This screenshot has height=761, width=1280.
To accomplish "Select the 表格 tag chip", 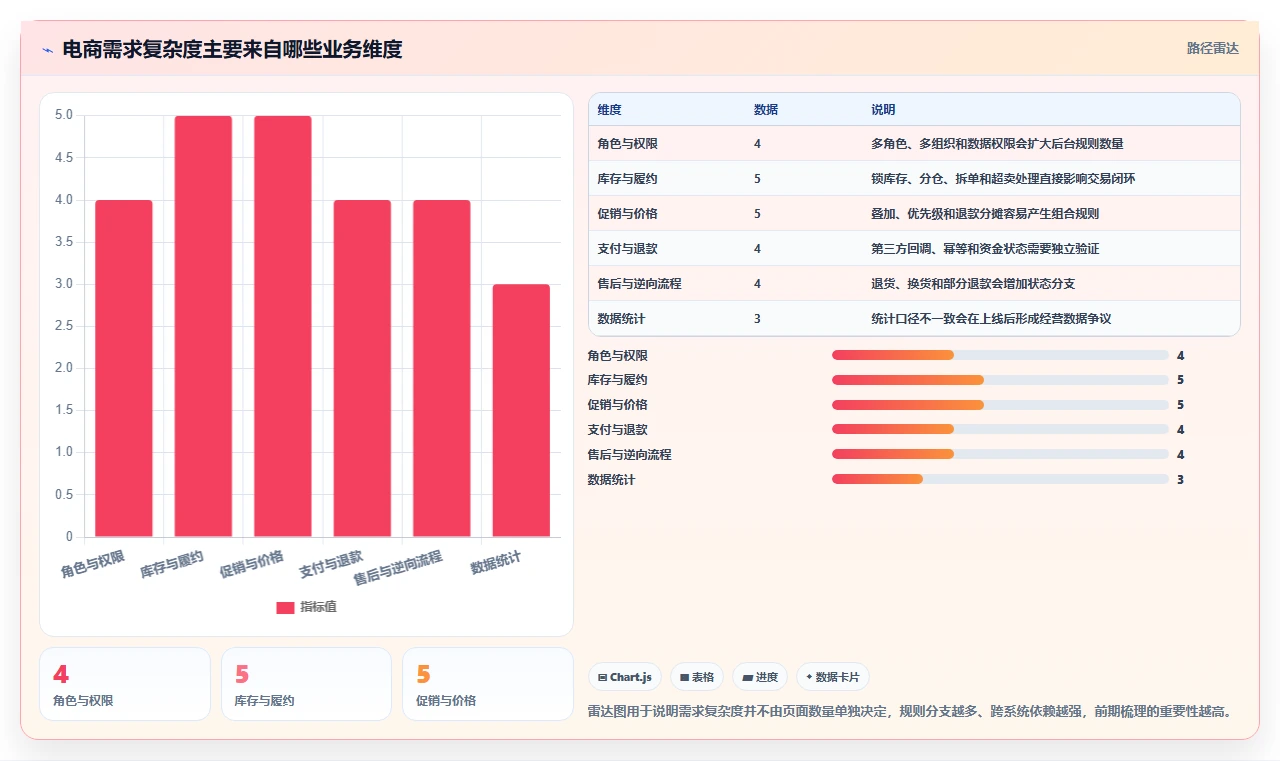I will (x=697, y=677).
